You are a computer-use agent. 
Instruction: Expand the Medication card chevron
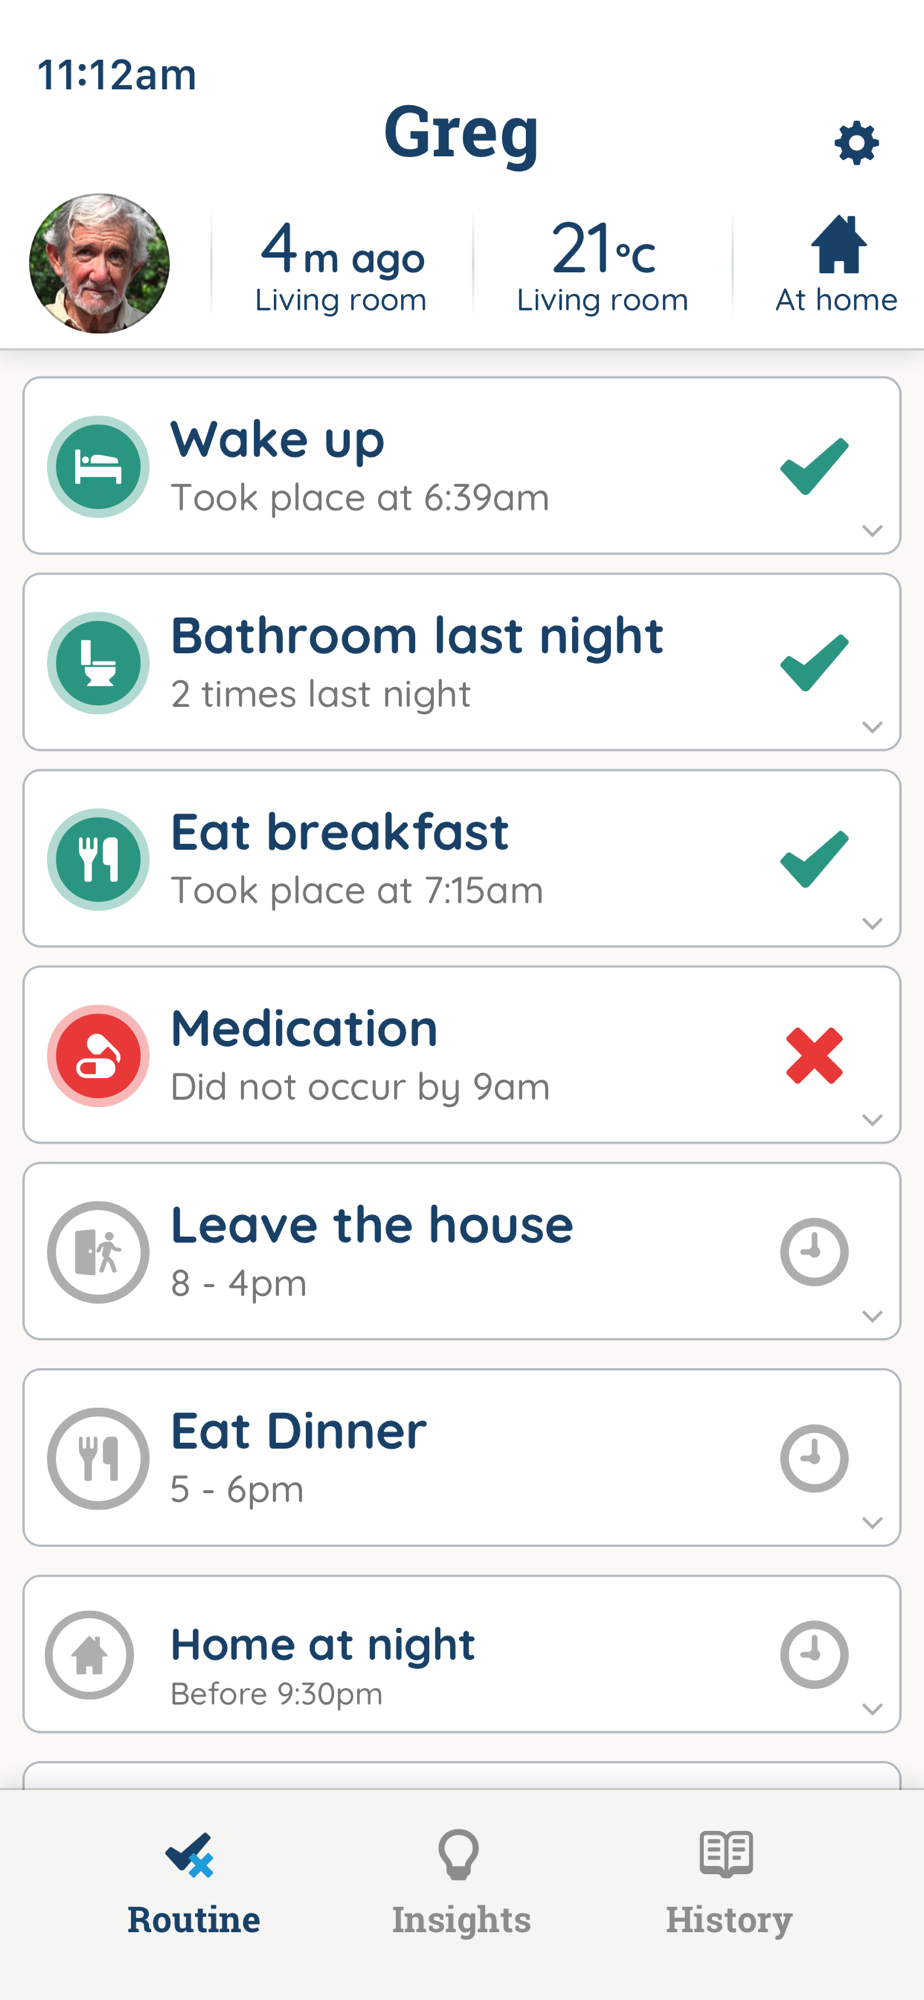pos(872,1119)
